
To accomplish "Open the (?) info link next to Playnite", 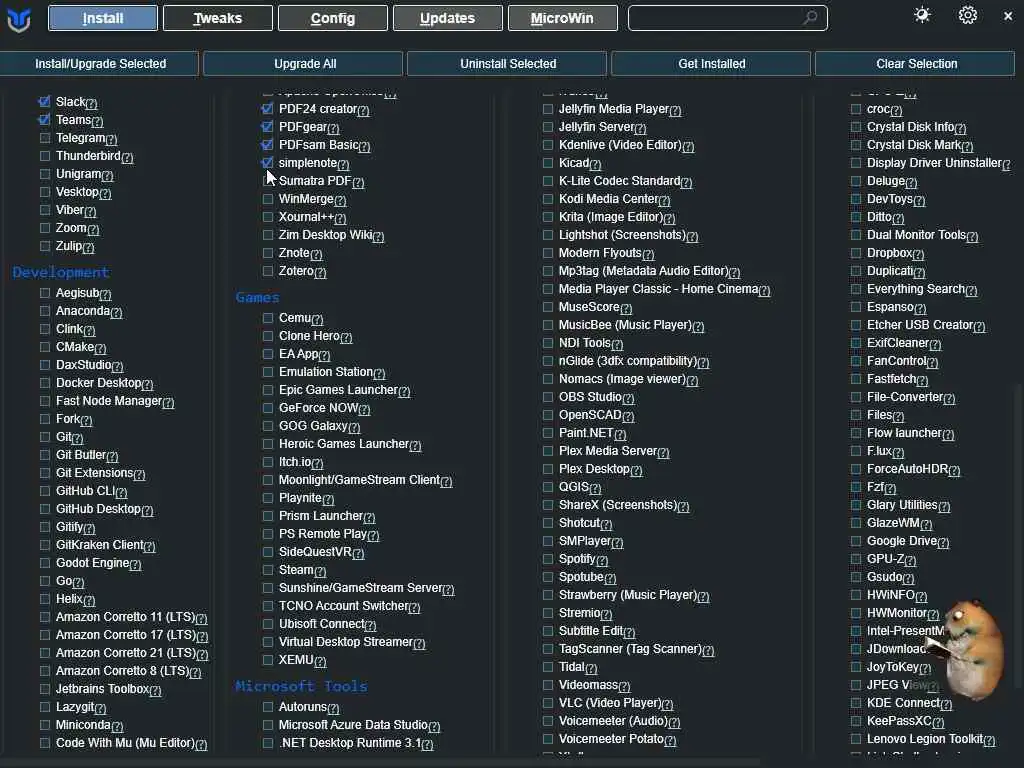I will click(x=328, y=500).
